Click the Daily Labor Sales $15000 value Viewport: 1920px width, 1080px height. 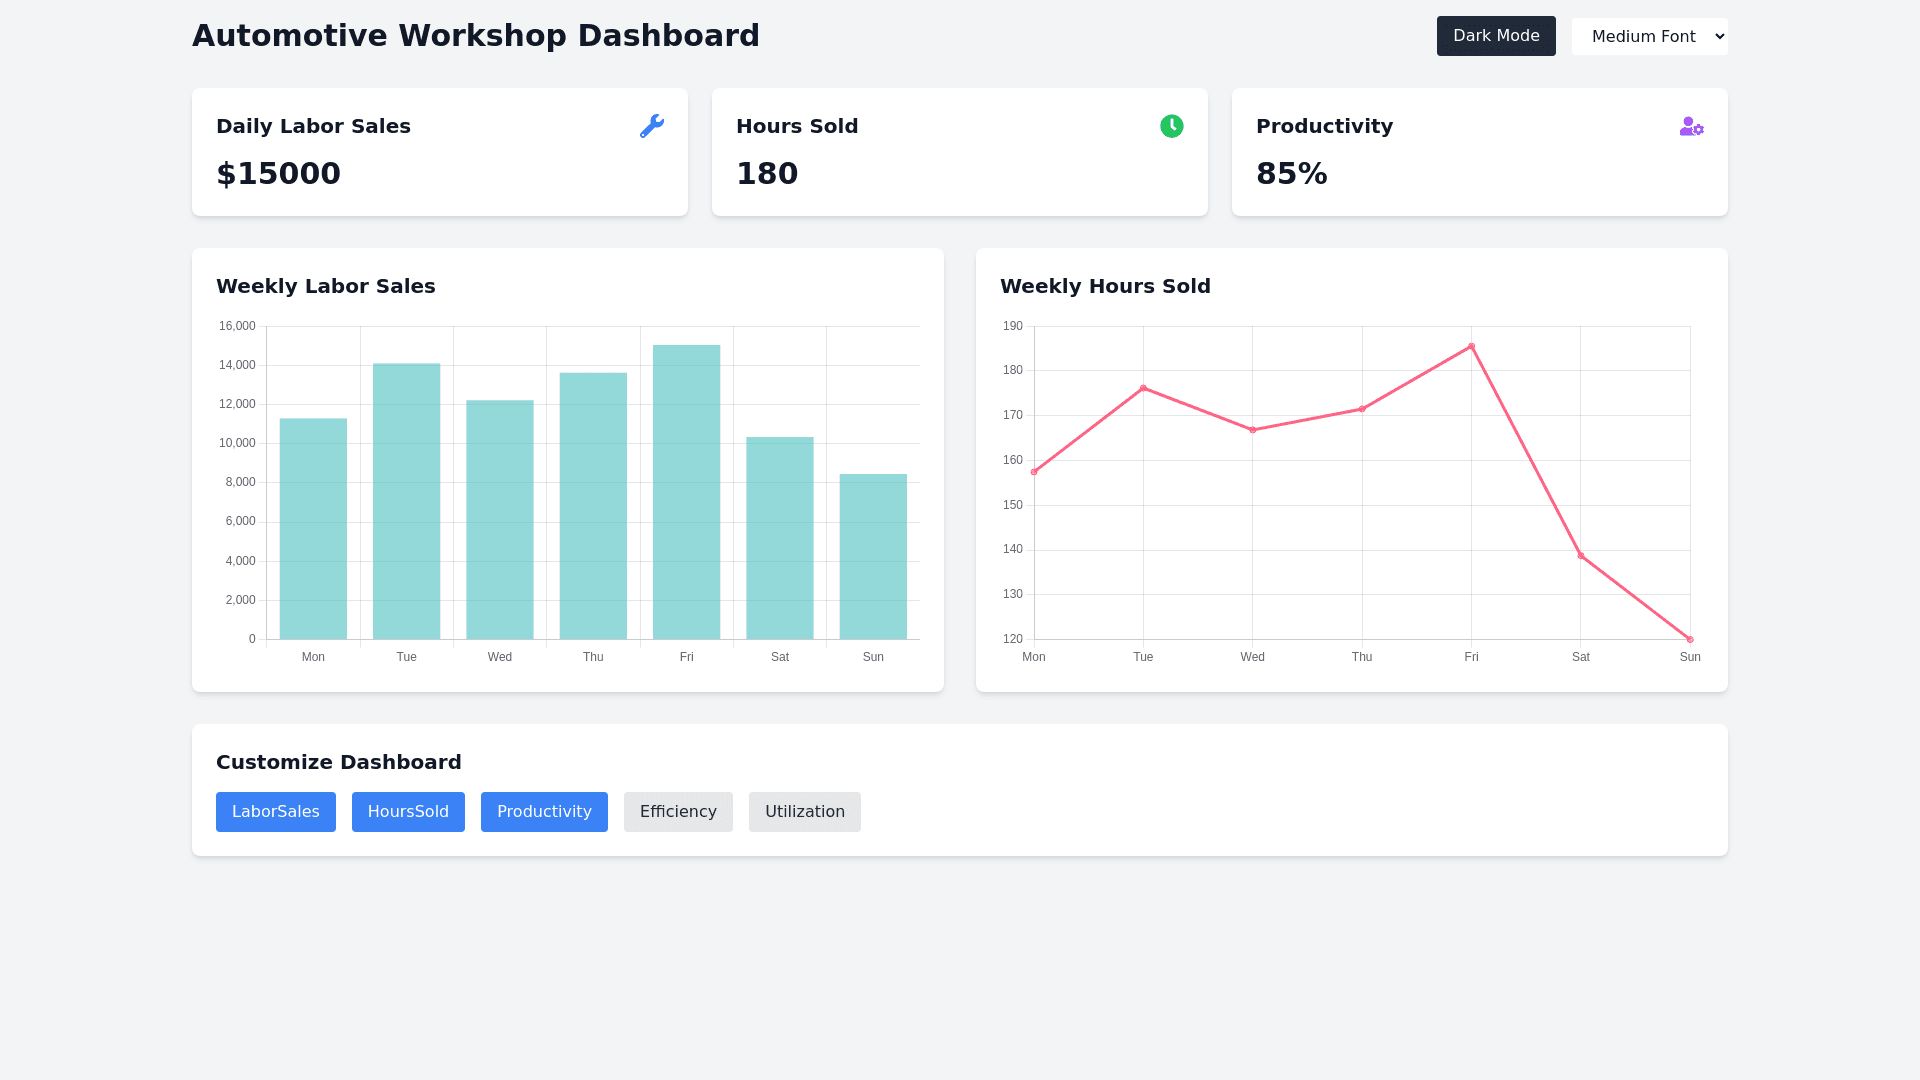[278, 174]
